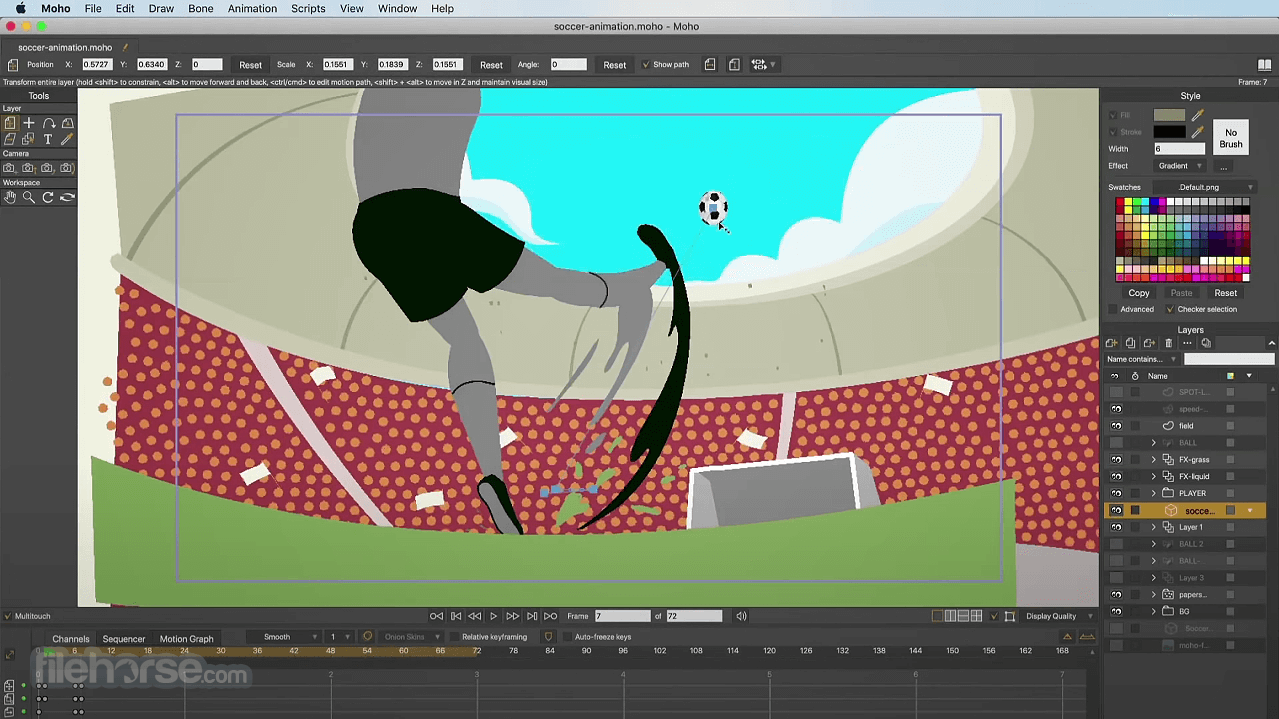Select the Eyedropper tool in Layer tools
1279x719 pixels.
point(67,139)
